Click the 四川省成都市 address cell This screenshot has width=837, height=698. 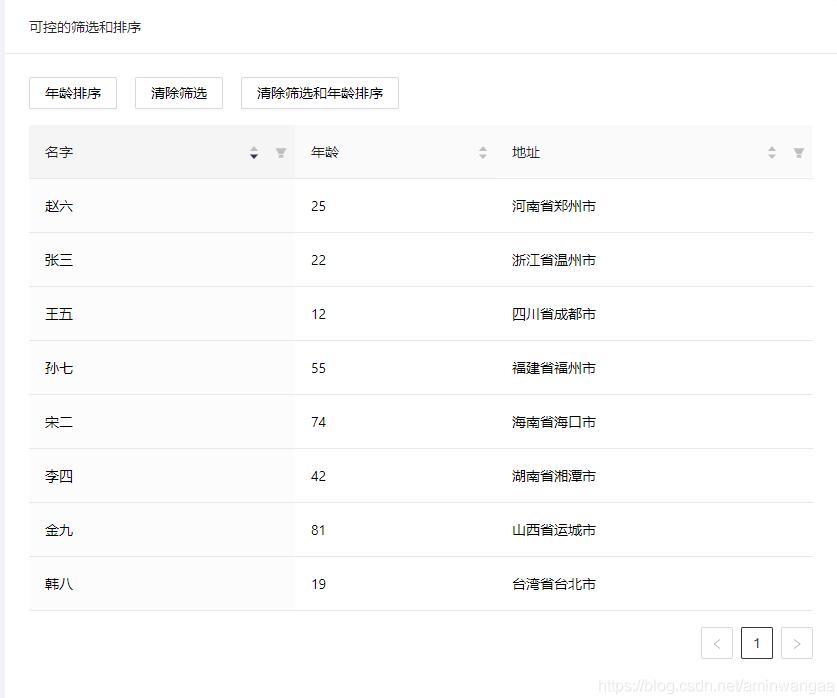coord(554,315)
